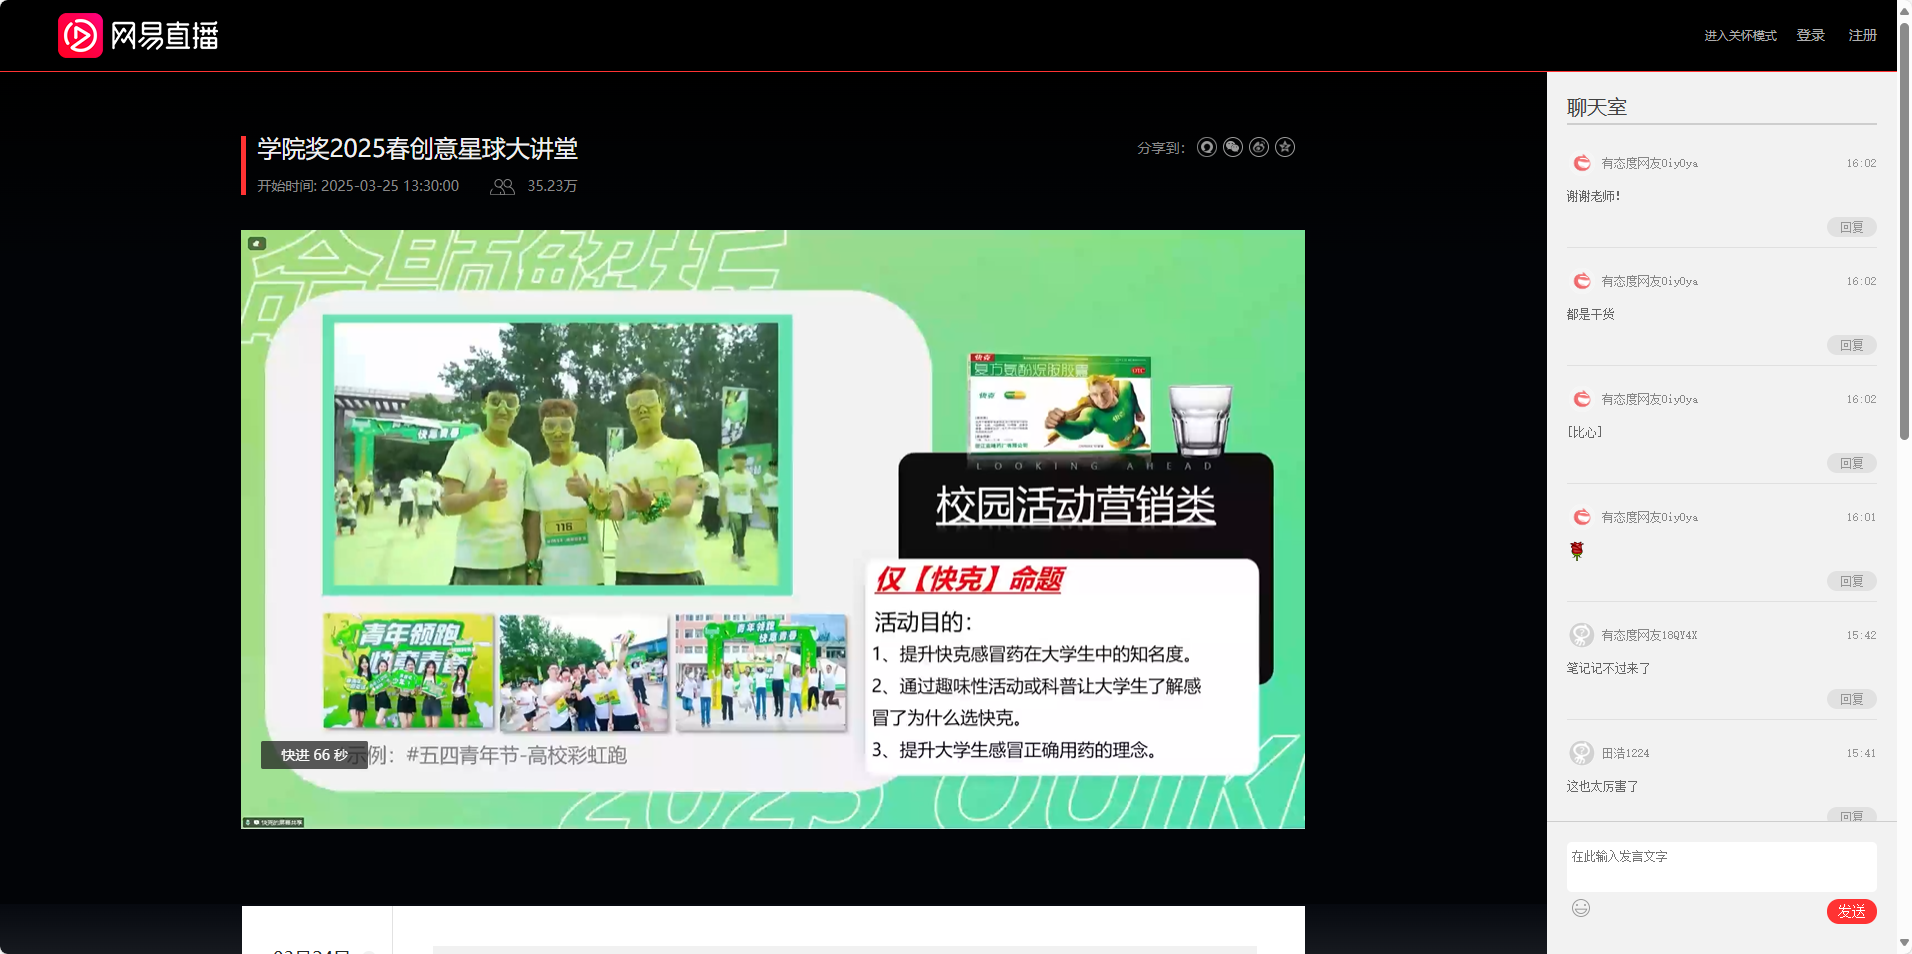Image resolution: width=1912 pixels, height=954 pixels.
Task: Reply to the '笔记记不过来了' message
Action: 1851,699
